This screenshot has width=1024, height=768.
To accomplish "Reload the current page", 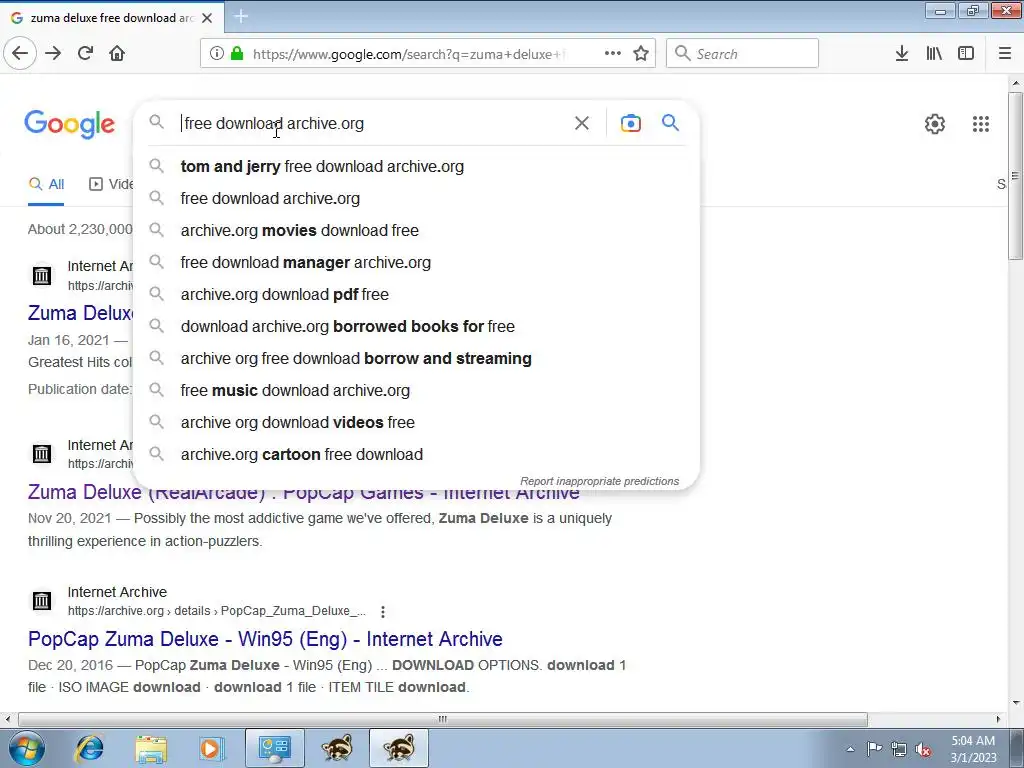I will pos(85,54).
